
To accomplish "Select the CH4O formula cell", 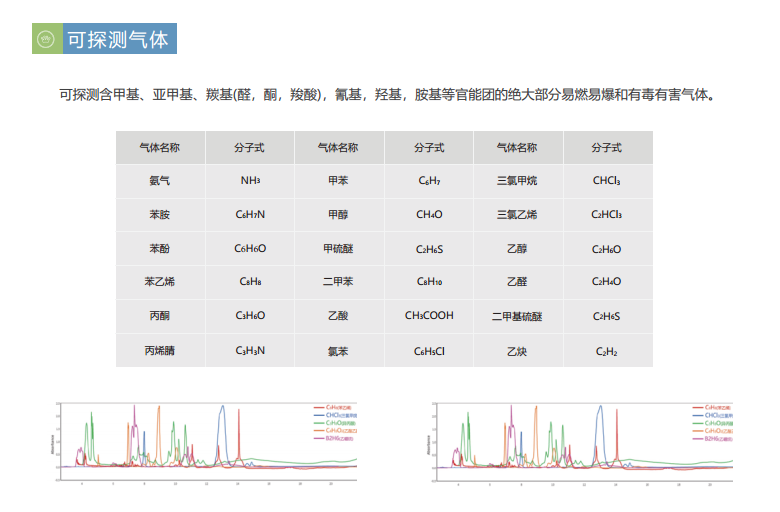I will (429, 215).
